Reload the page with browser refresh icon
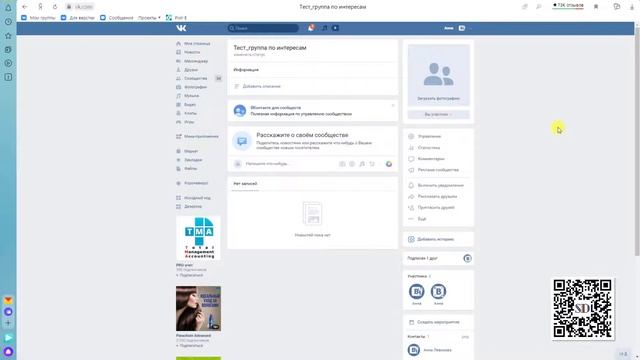Image resolution: width=640 pixels, height=360 pixels. [55, 7]
